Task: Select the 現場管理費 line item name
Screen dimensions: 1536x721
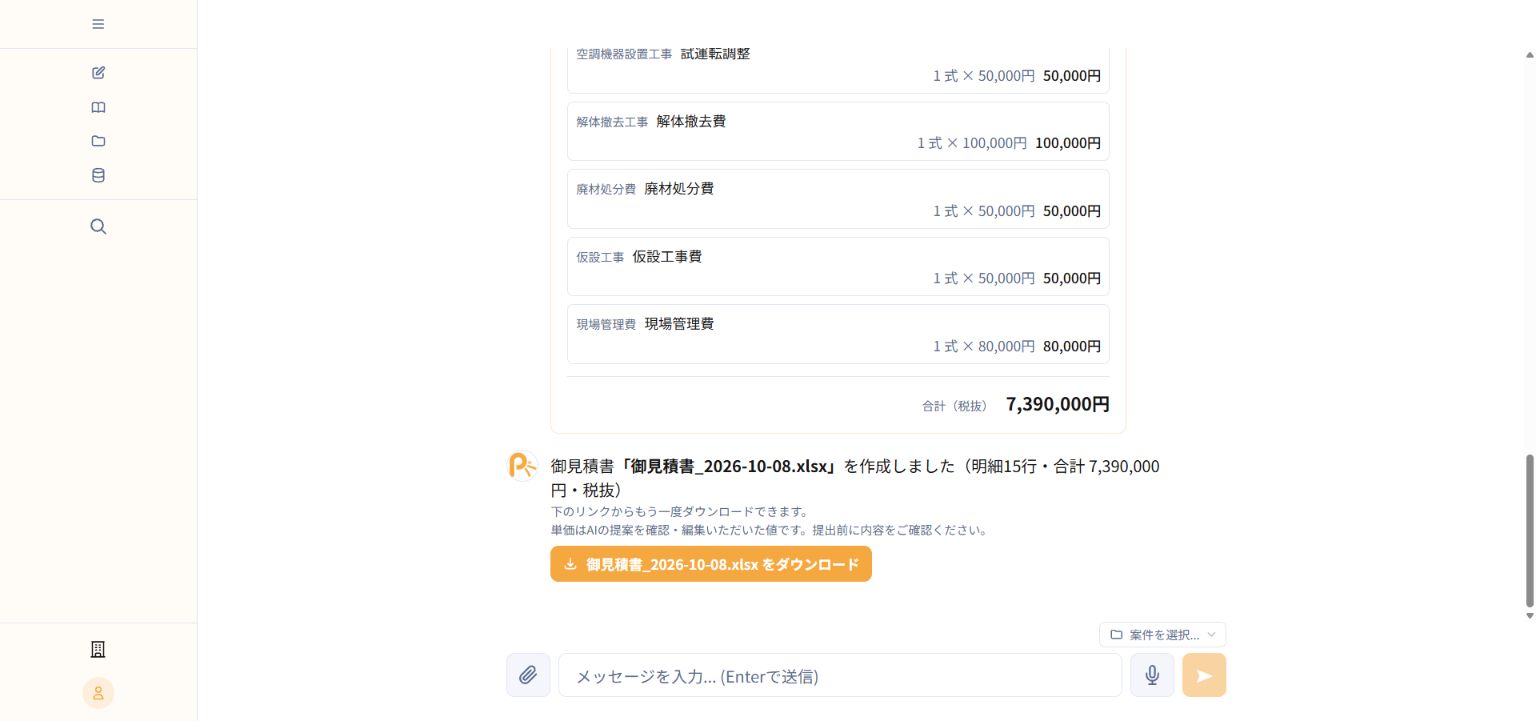Action: pyautogui.click(x=679, y=324)
